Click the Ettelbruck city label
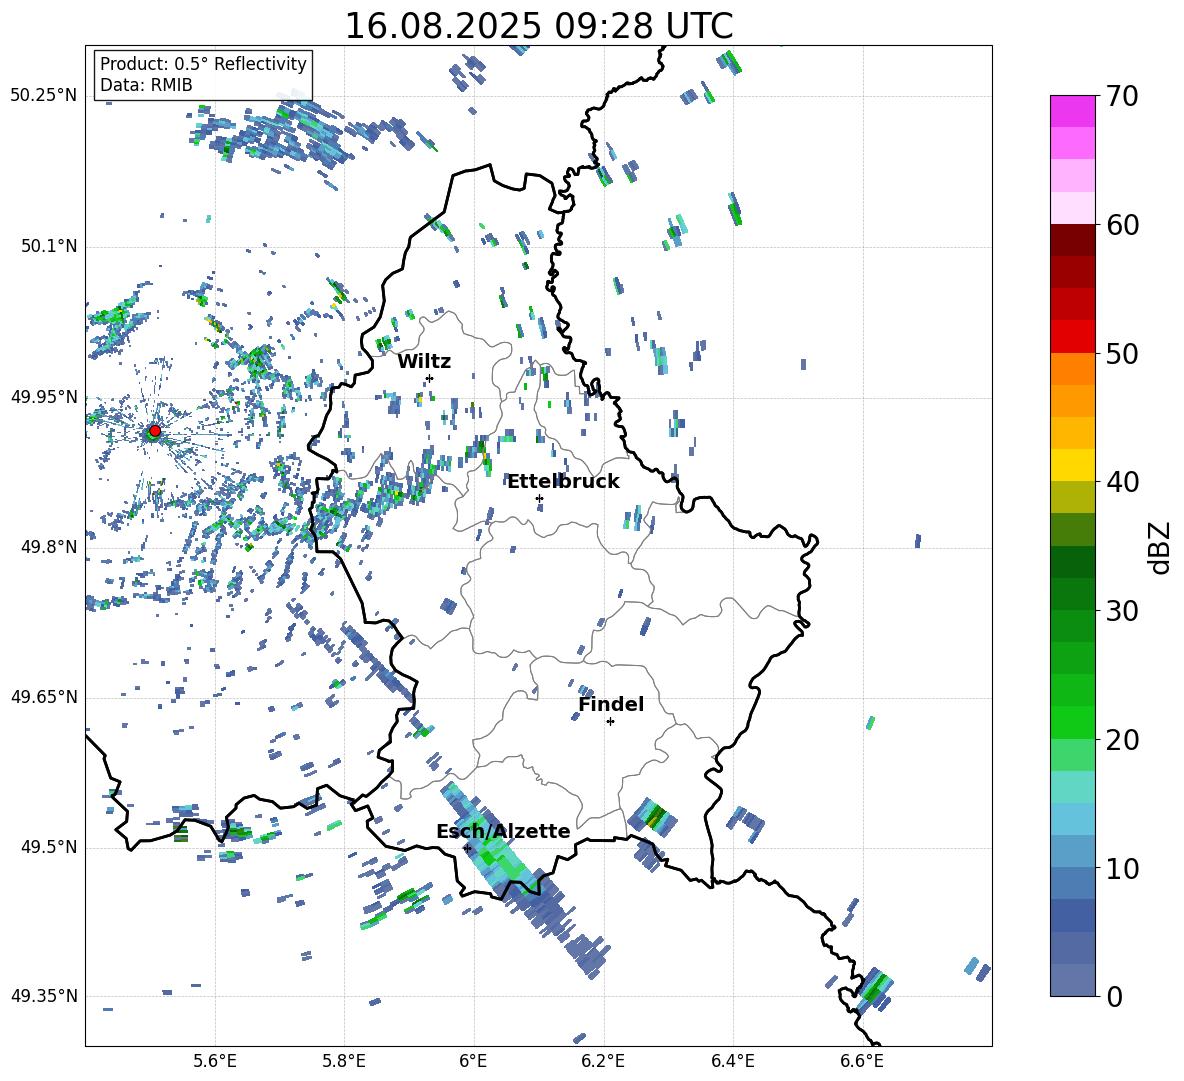The height and width of the screenshot is (1081, 1184). (x=563, y=482)
